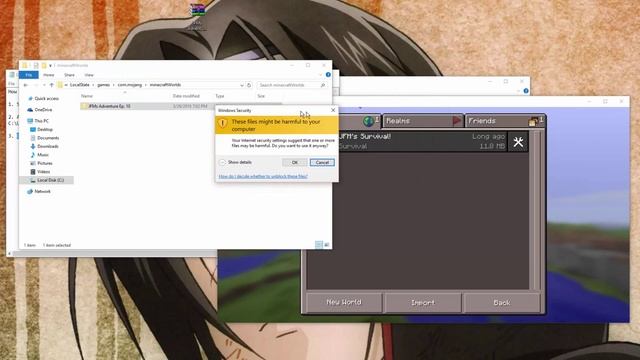
Task: Click Minecraft world list scrollbar
Action: [537, 210]
